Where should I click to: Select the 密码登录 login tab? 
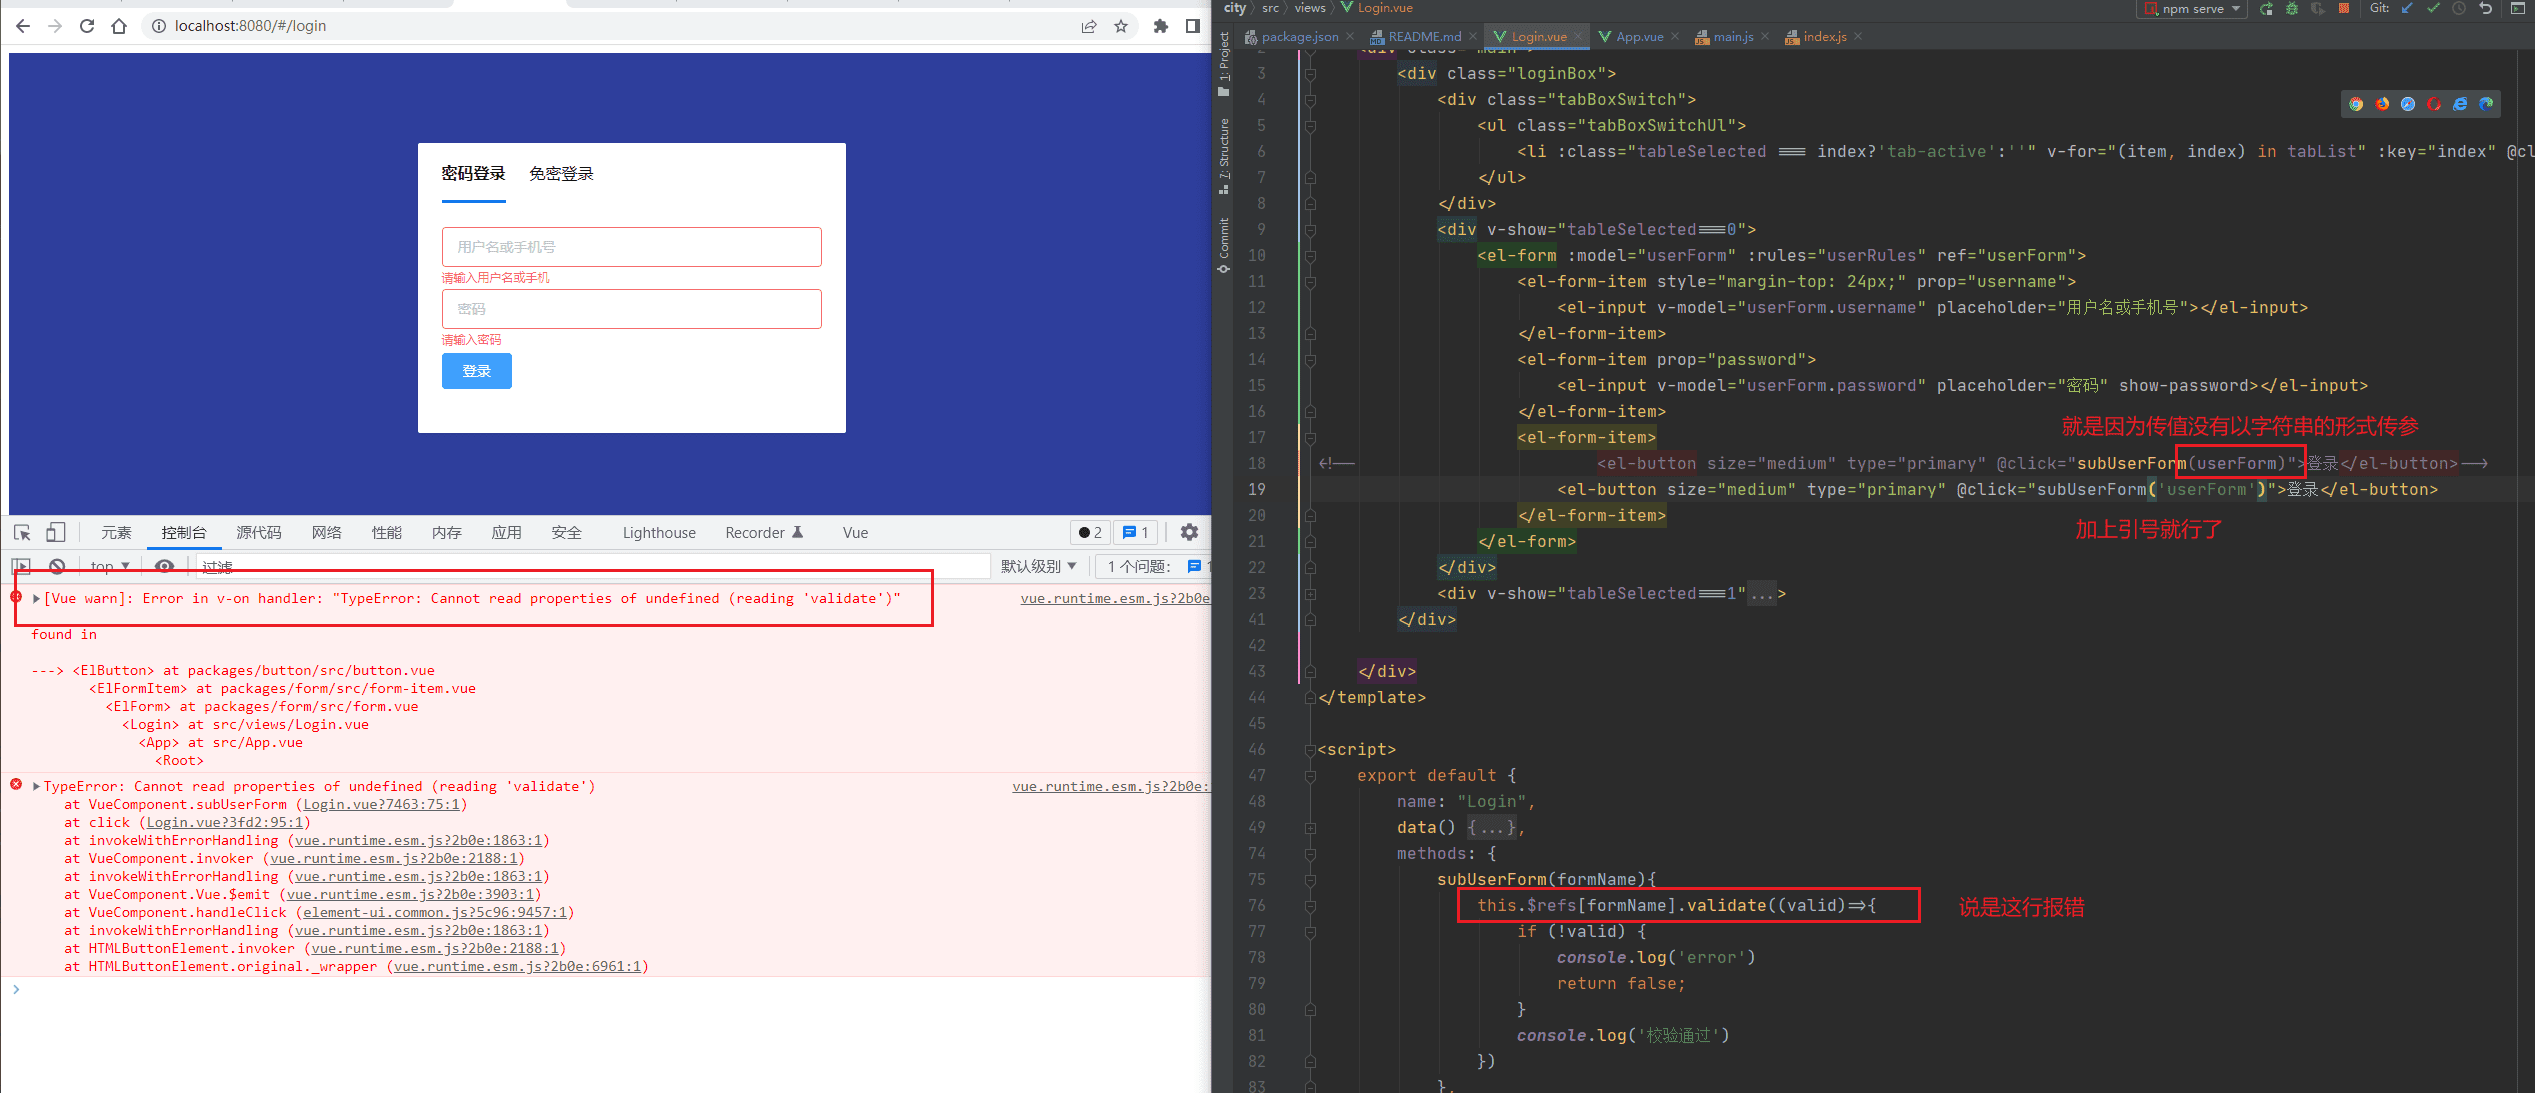474,174
